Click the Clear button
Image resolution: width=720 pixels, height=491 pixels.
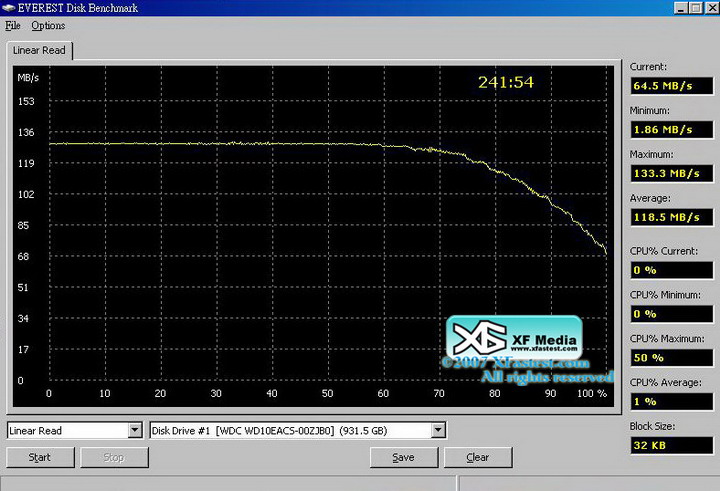478,457
